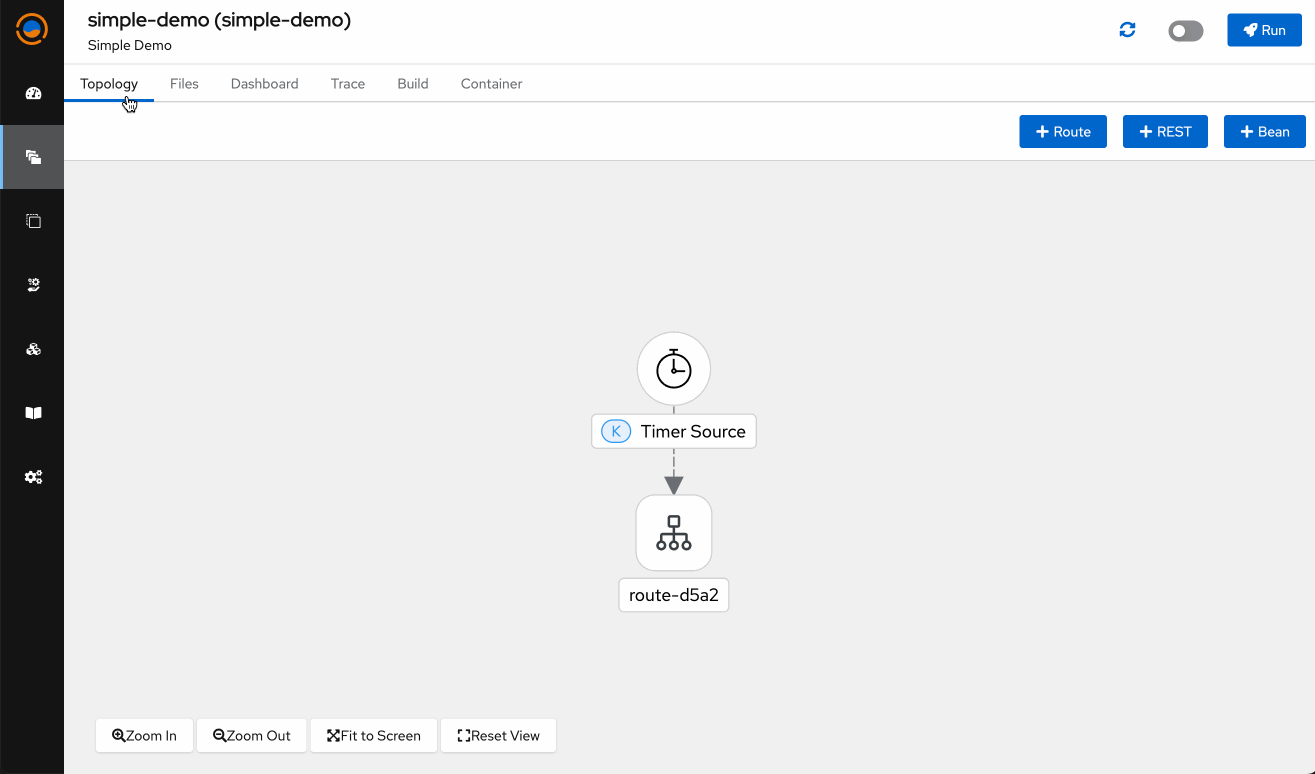
Task: Open the route-d5a2 node in the canvas
Action: coord(673,532)
